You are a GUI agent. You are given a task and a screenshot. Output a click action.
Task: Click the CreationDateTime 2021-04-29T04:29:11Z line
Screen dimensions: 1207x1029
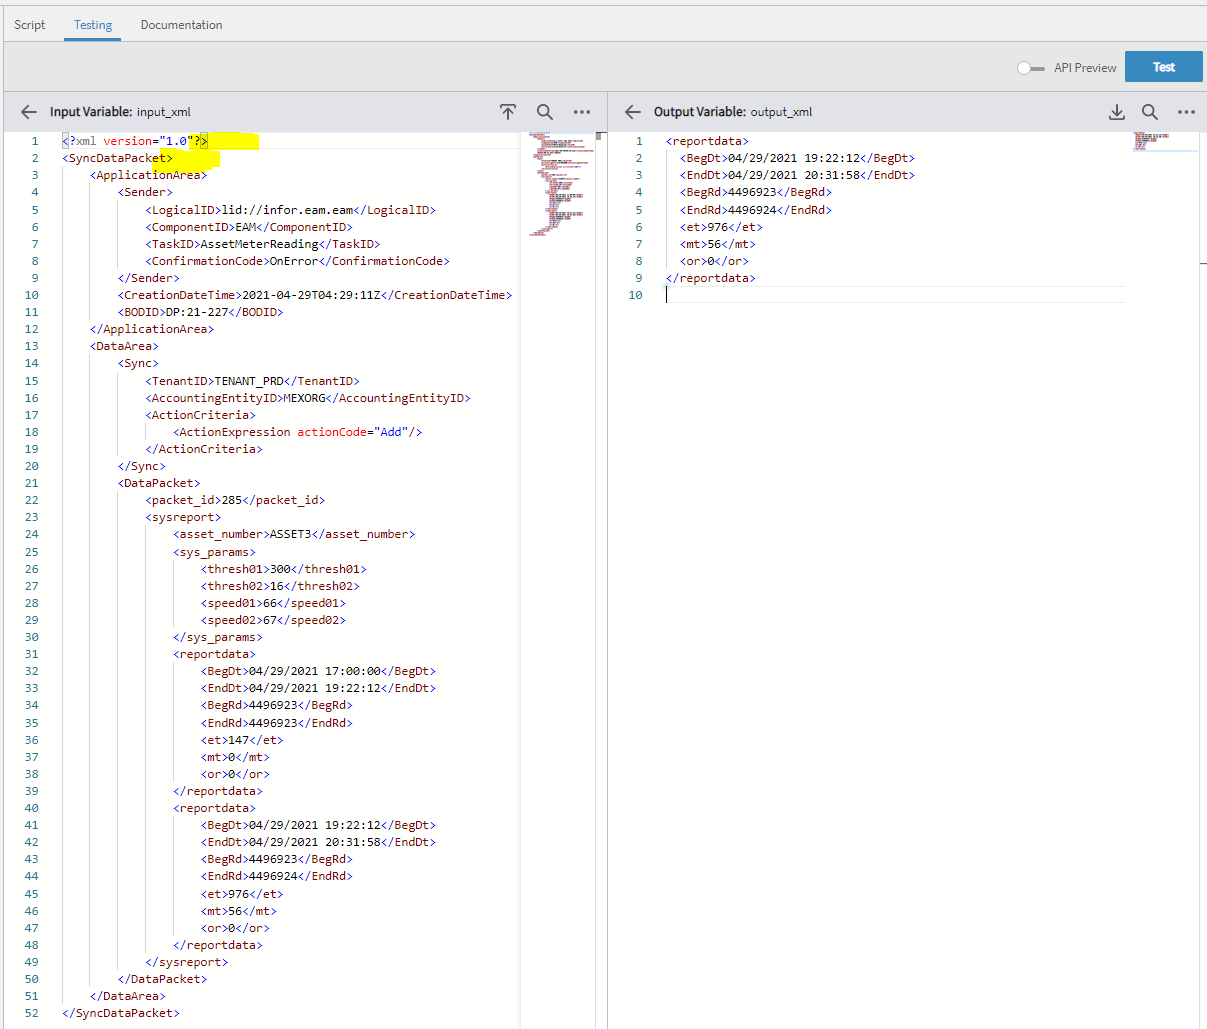coord(315,295)
